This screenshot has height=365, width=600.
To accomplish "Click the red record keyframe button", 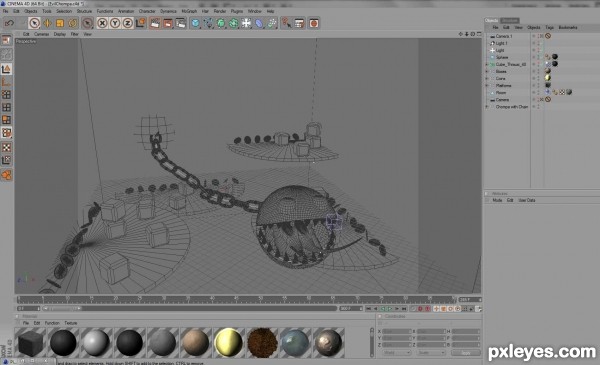I will coord(420,309).
